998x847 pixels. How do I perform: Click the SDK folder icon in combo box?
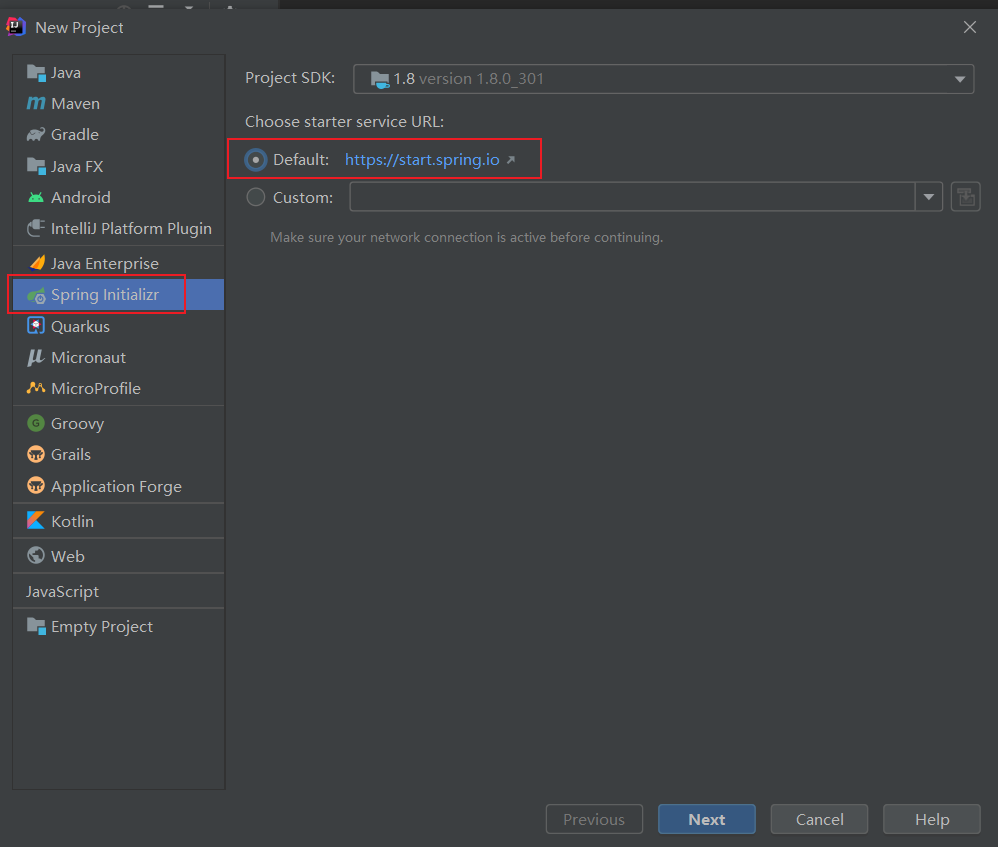[380, 80]
